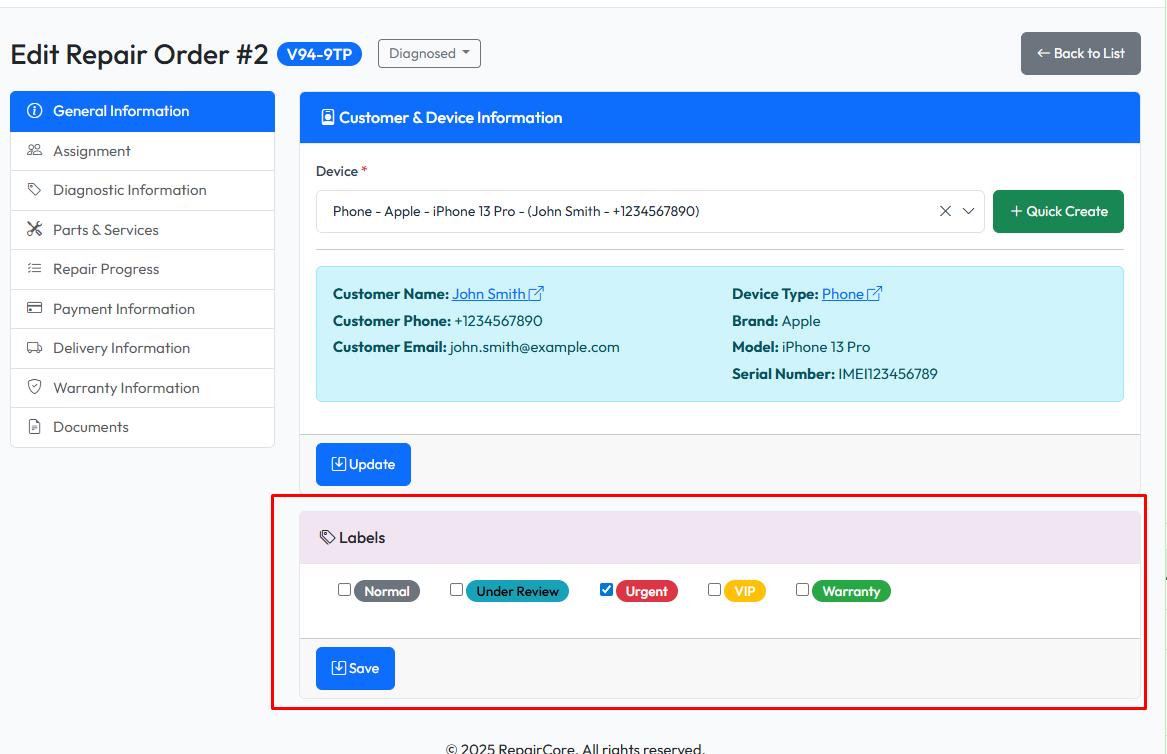This screenshot has width=1167, height=754.
Task: Click the Parts & Services tools icon
Action: (34, 230)
